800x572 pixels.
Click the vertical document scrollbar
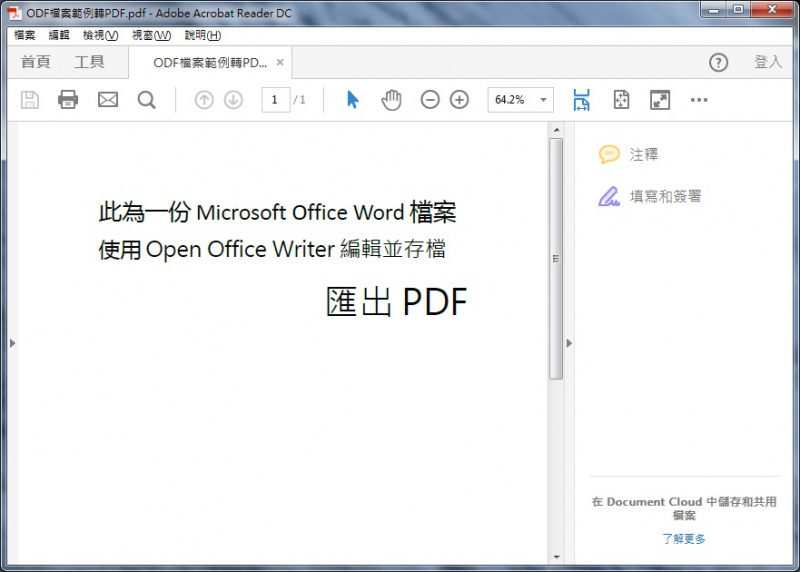tap(556, 260)
